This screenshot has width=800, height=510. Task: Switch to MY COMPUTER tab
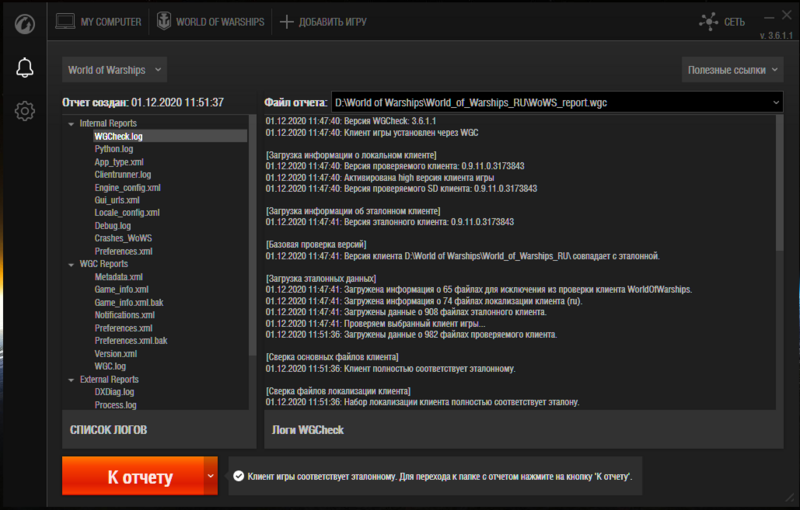coord(98,22)
